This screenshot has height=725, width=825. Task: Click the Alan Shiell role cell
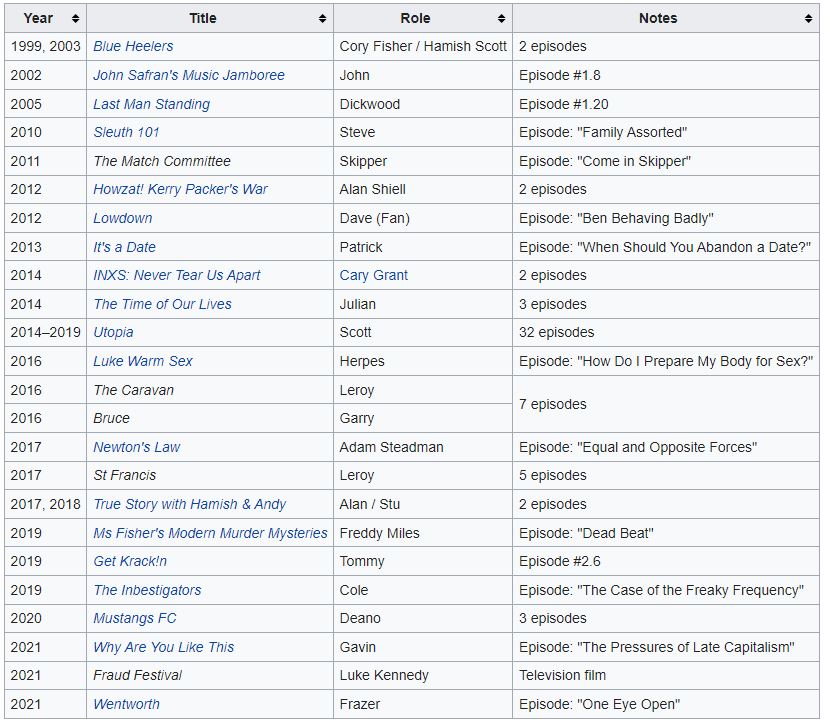pos(423,189)
